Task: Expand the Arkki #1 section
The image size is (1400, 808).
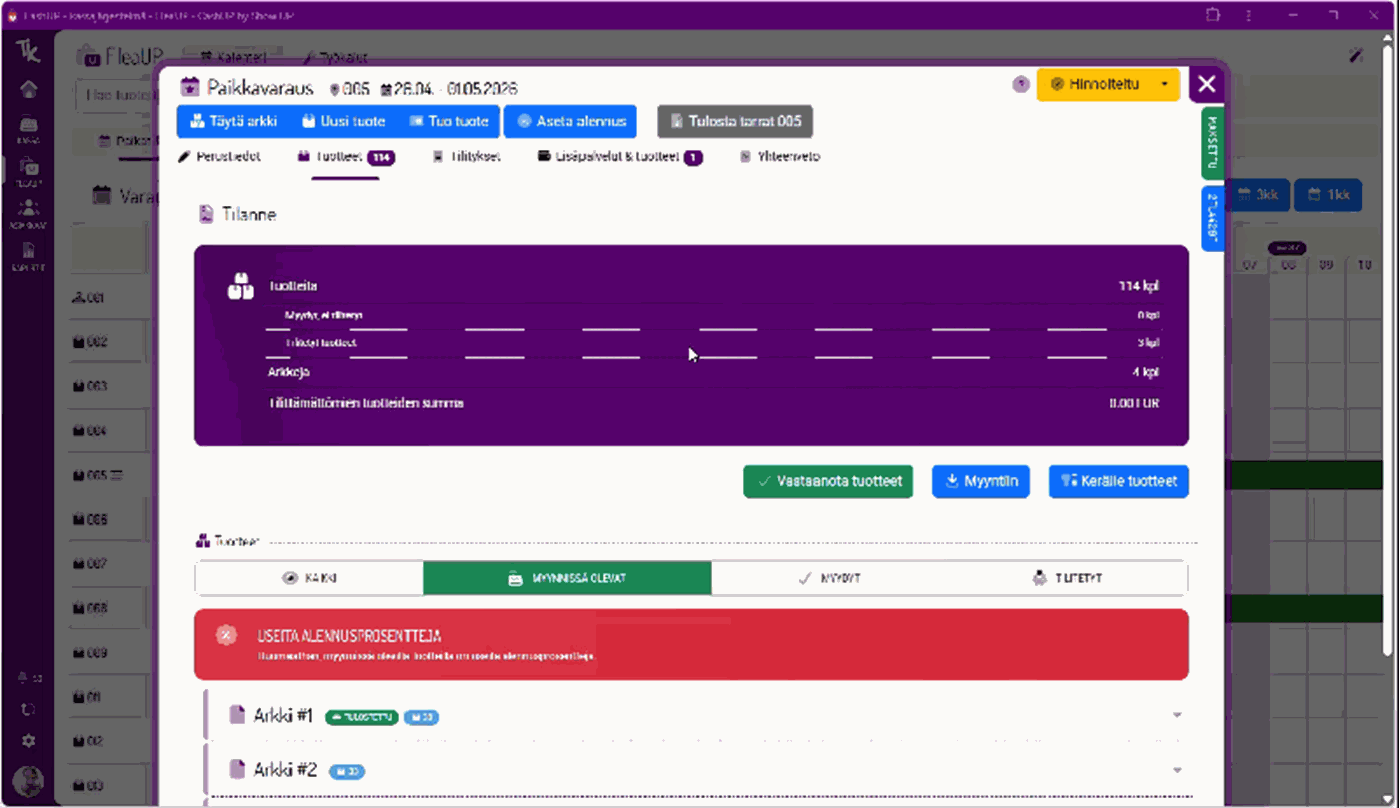Action: pyautogui.click(x=1177, y=716)
